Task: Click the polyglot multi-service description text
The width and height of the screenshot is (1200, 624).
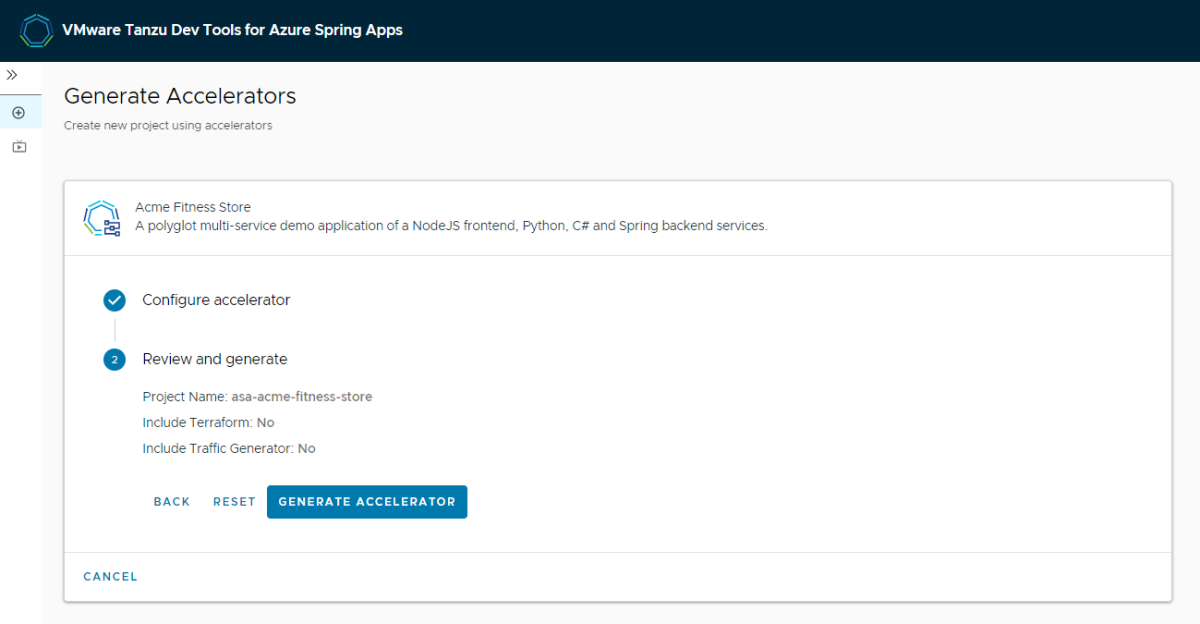Action: click(451, 226)
